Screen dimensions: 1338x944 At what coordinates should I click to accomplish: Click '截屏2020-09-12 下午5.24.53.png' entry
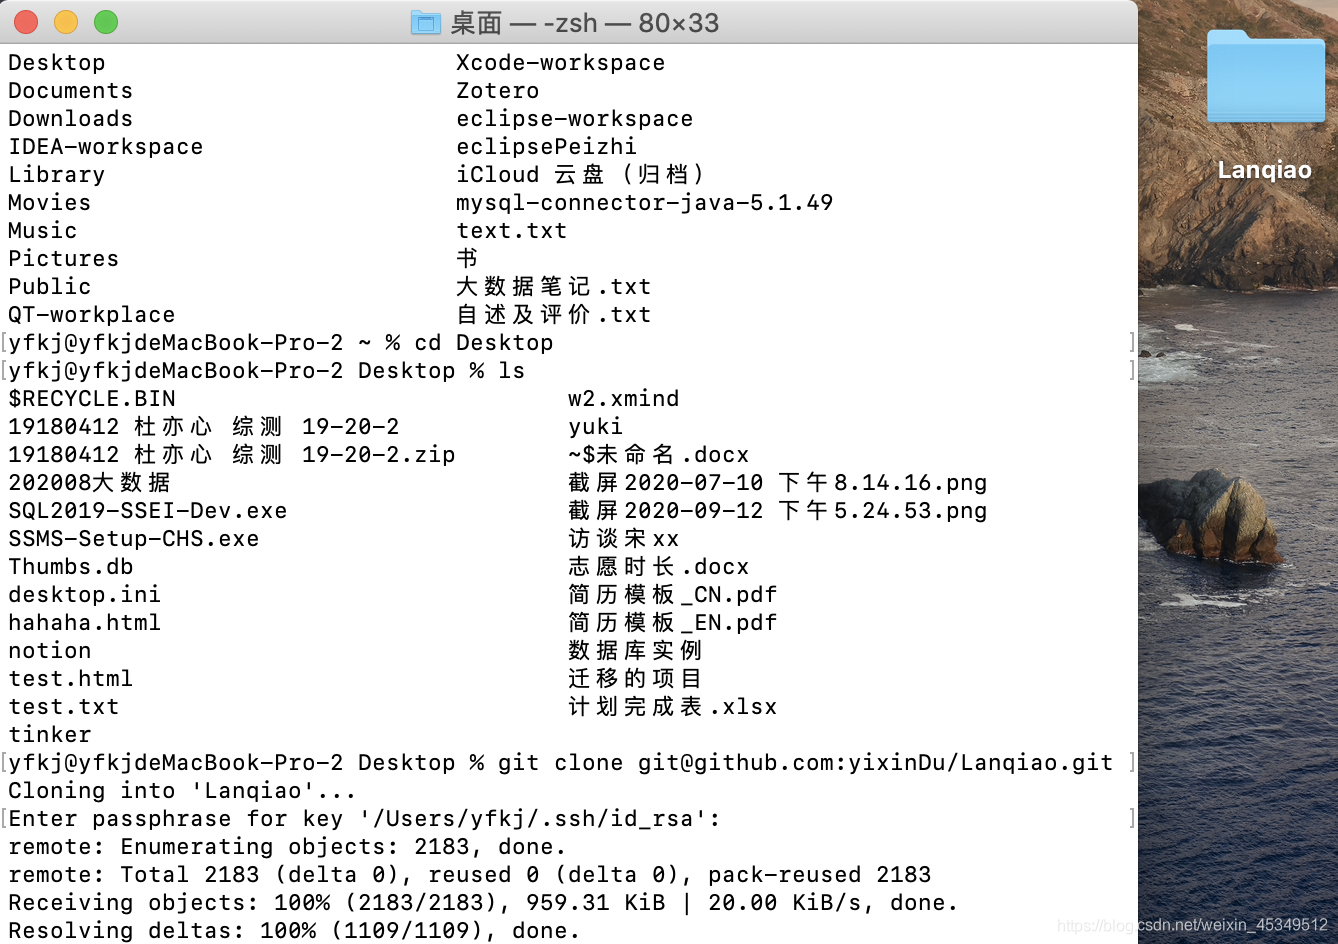(x=777, y=510)
